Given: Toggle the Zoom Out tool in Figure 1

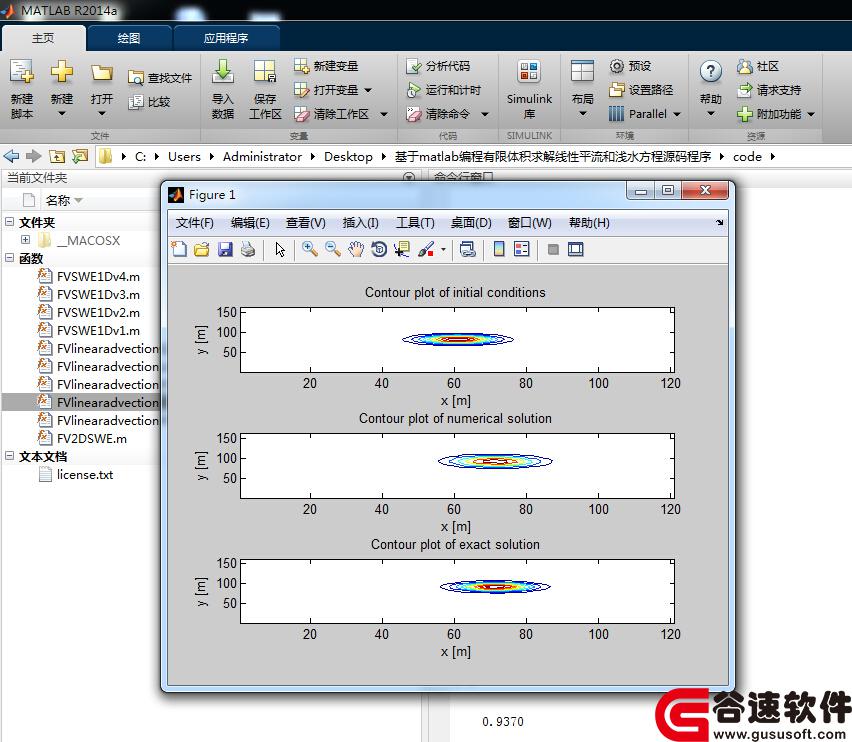Looking at the screenshot, I should click(x=333, y=249).
